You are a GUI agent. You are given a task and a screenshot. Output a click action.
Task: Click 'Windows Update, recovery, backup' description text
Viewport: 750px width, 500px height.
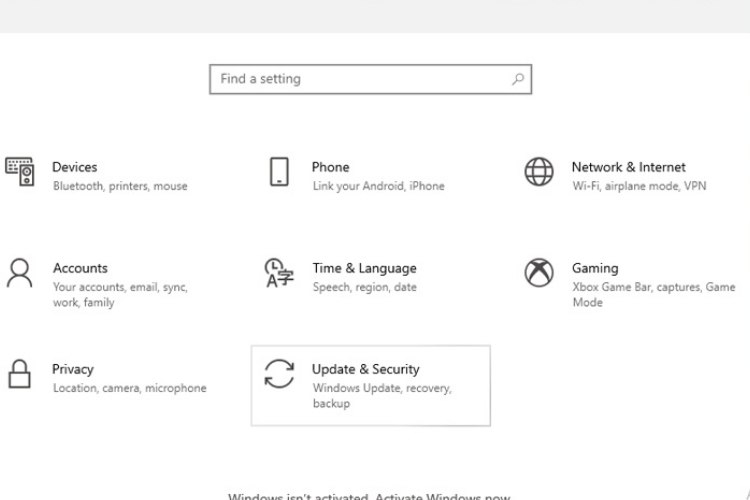(x=381, y=395)
